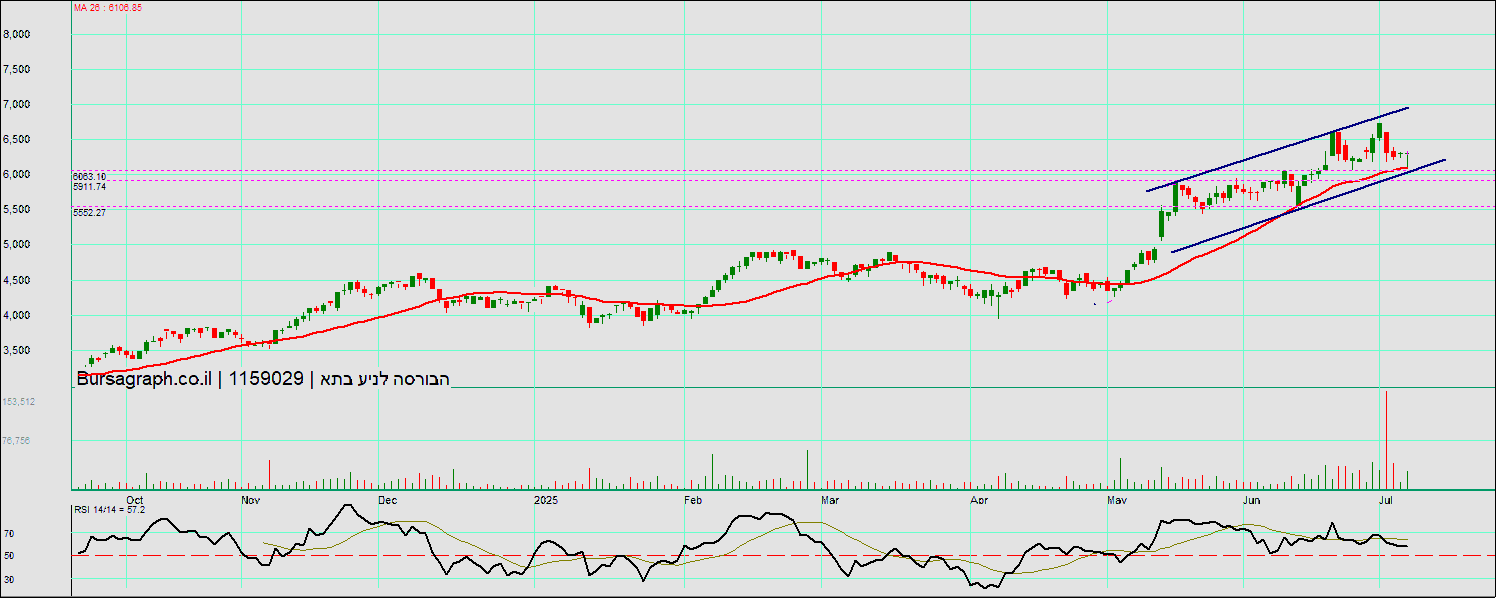This screenshot has width=1496, height=598.
Task: Select the Jul month marker on time axis
Action: tap(1386, 498)
